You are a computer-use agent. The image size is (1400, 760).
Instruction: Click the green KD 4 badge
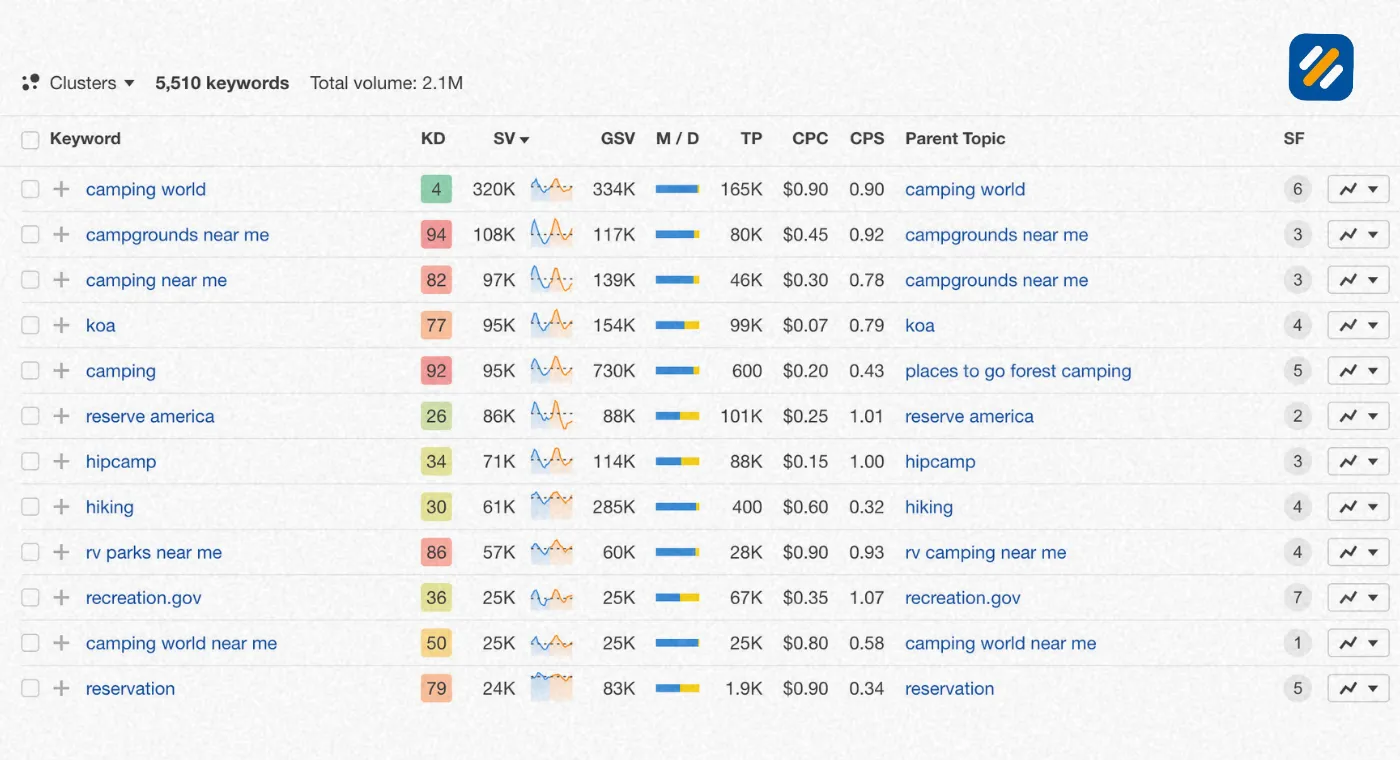[436, 189]
